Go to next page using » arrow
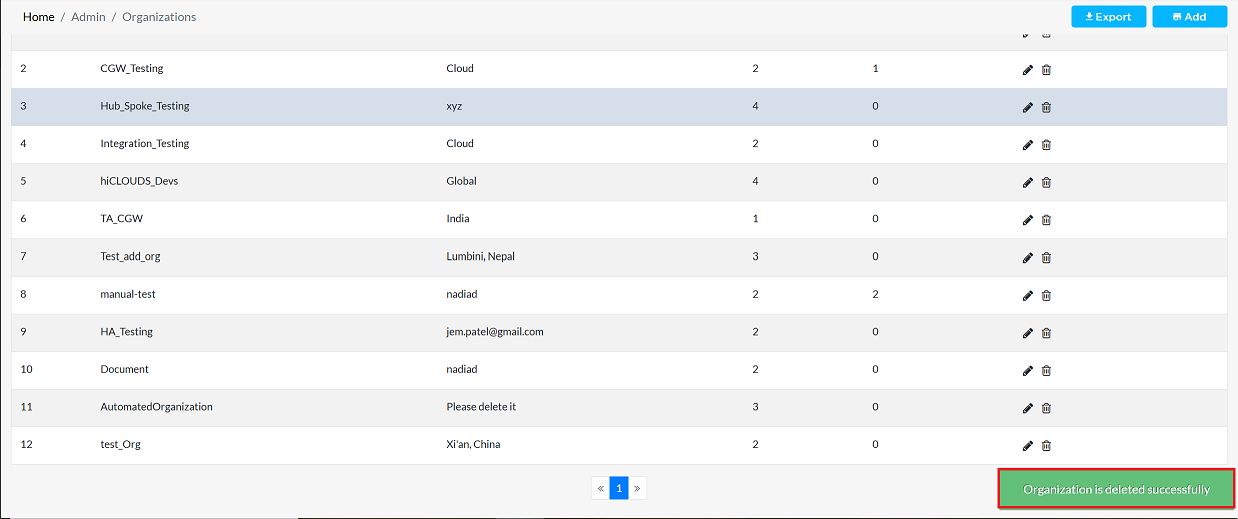The image size is (1238, 519). tap(637, 488)
